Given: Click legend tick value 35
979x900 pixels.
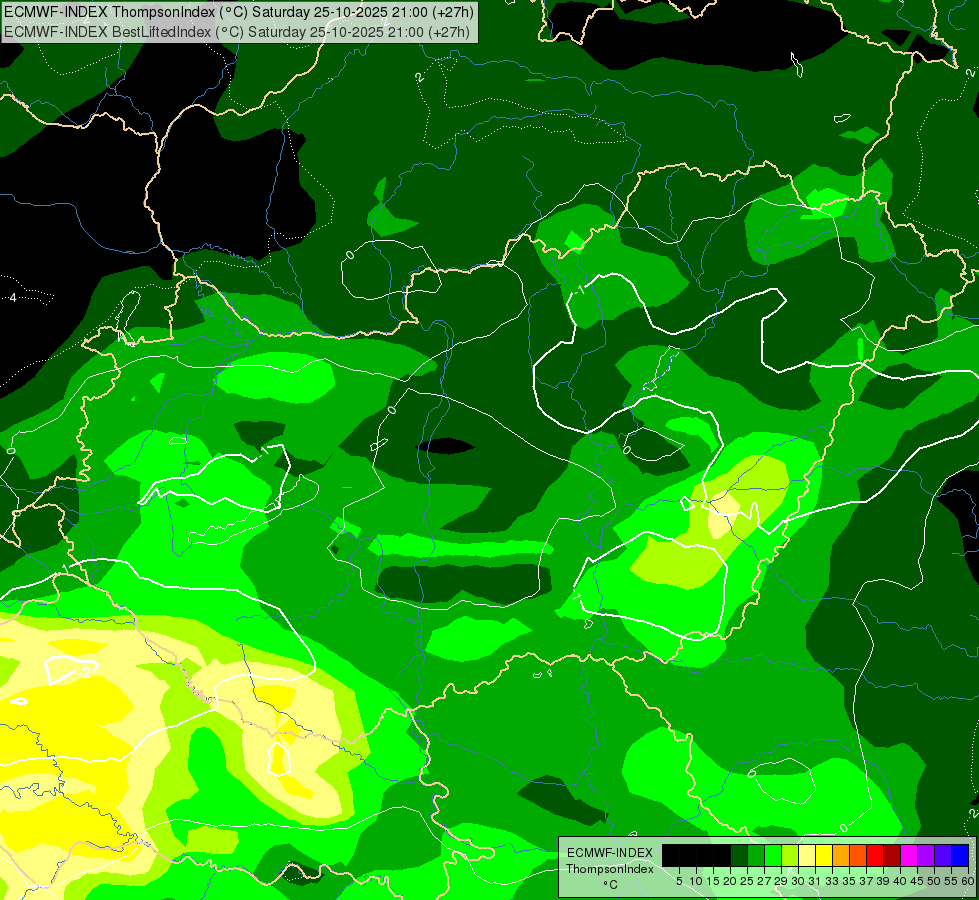Looking at the screenshot, I should tap(850, 881).
